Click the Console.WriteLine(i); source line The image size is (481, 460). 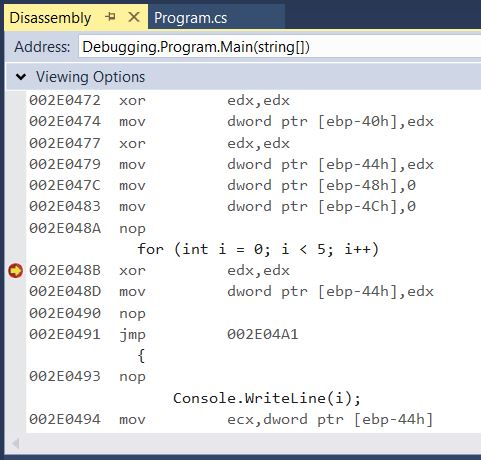pos(267,398)
